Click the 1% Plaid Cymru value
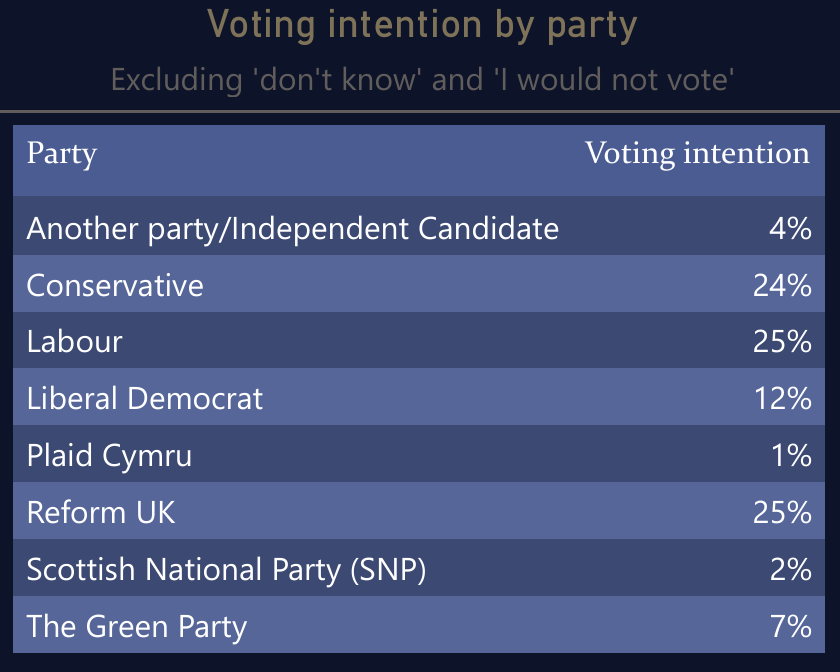This screenshot has height=672, width=840. tap(791, 455)
